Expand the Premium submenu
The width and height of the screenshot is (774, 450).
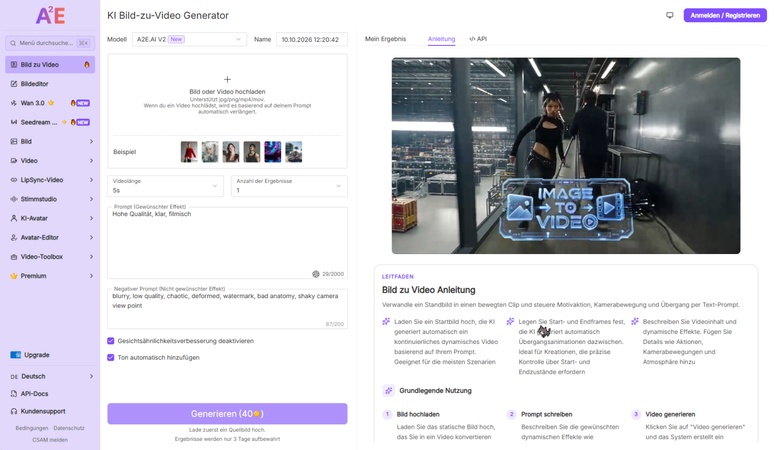pyautogui.click(x=50, y=276)
